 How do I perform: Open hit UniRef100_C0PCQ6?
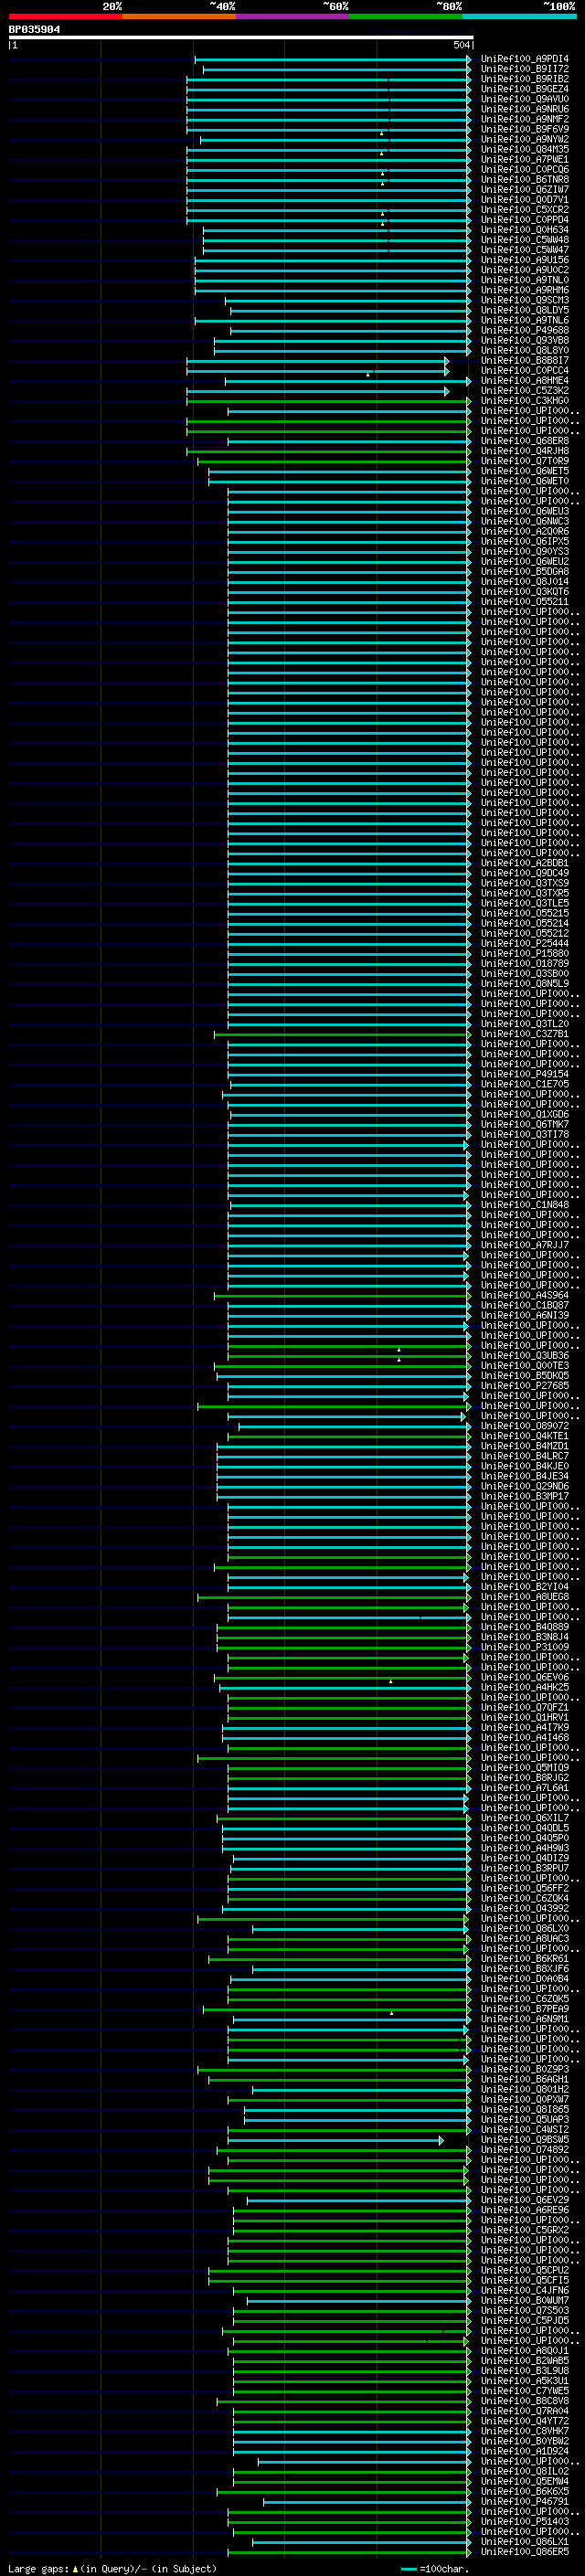point(524,169)
